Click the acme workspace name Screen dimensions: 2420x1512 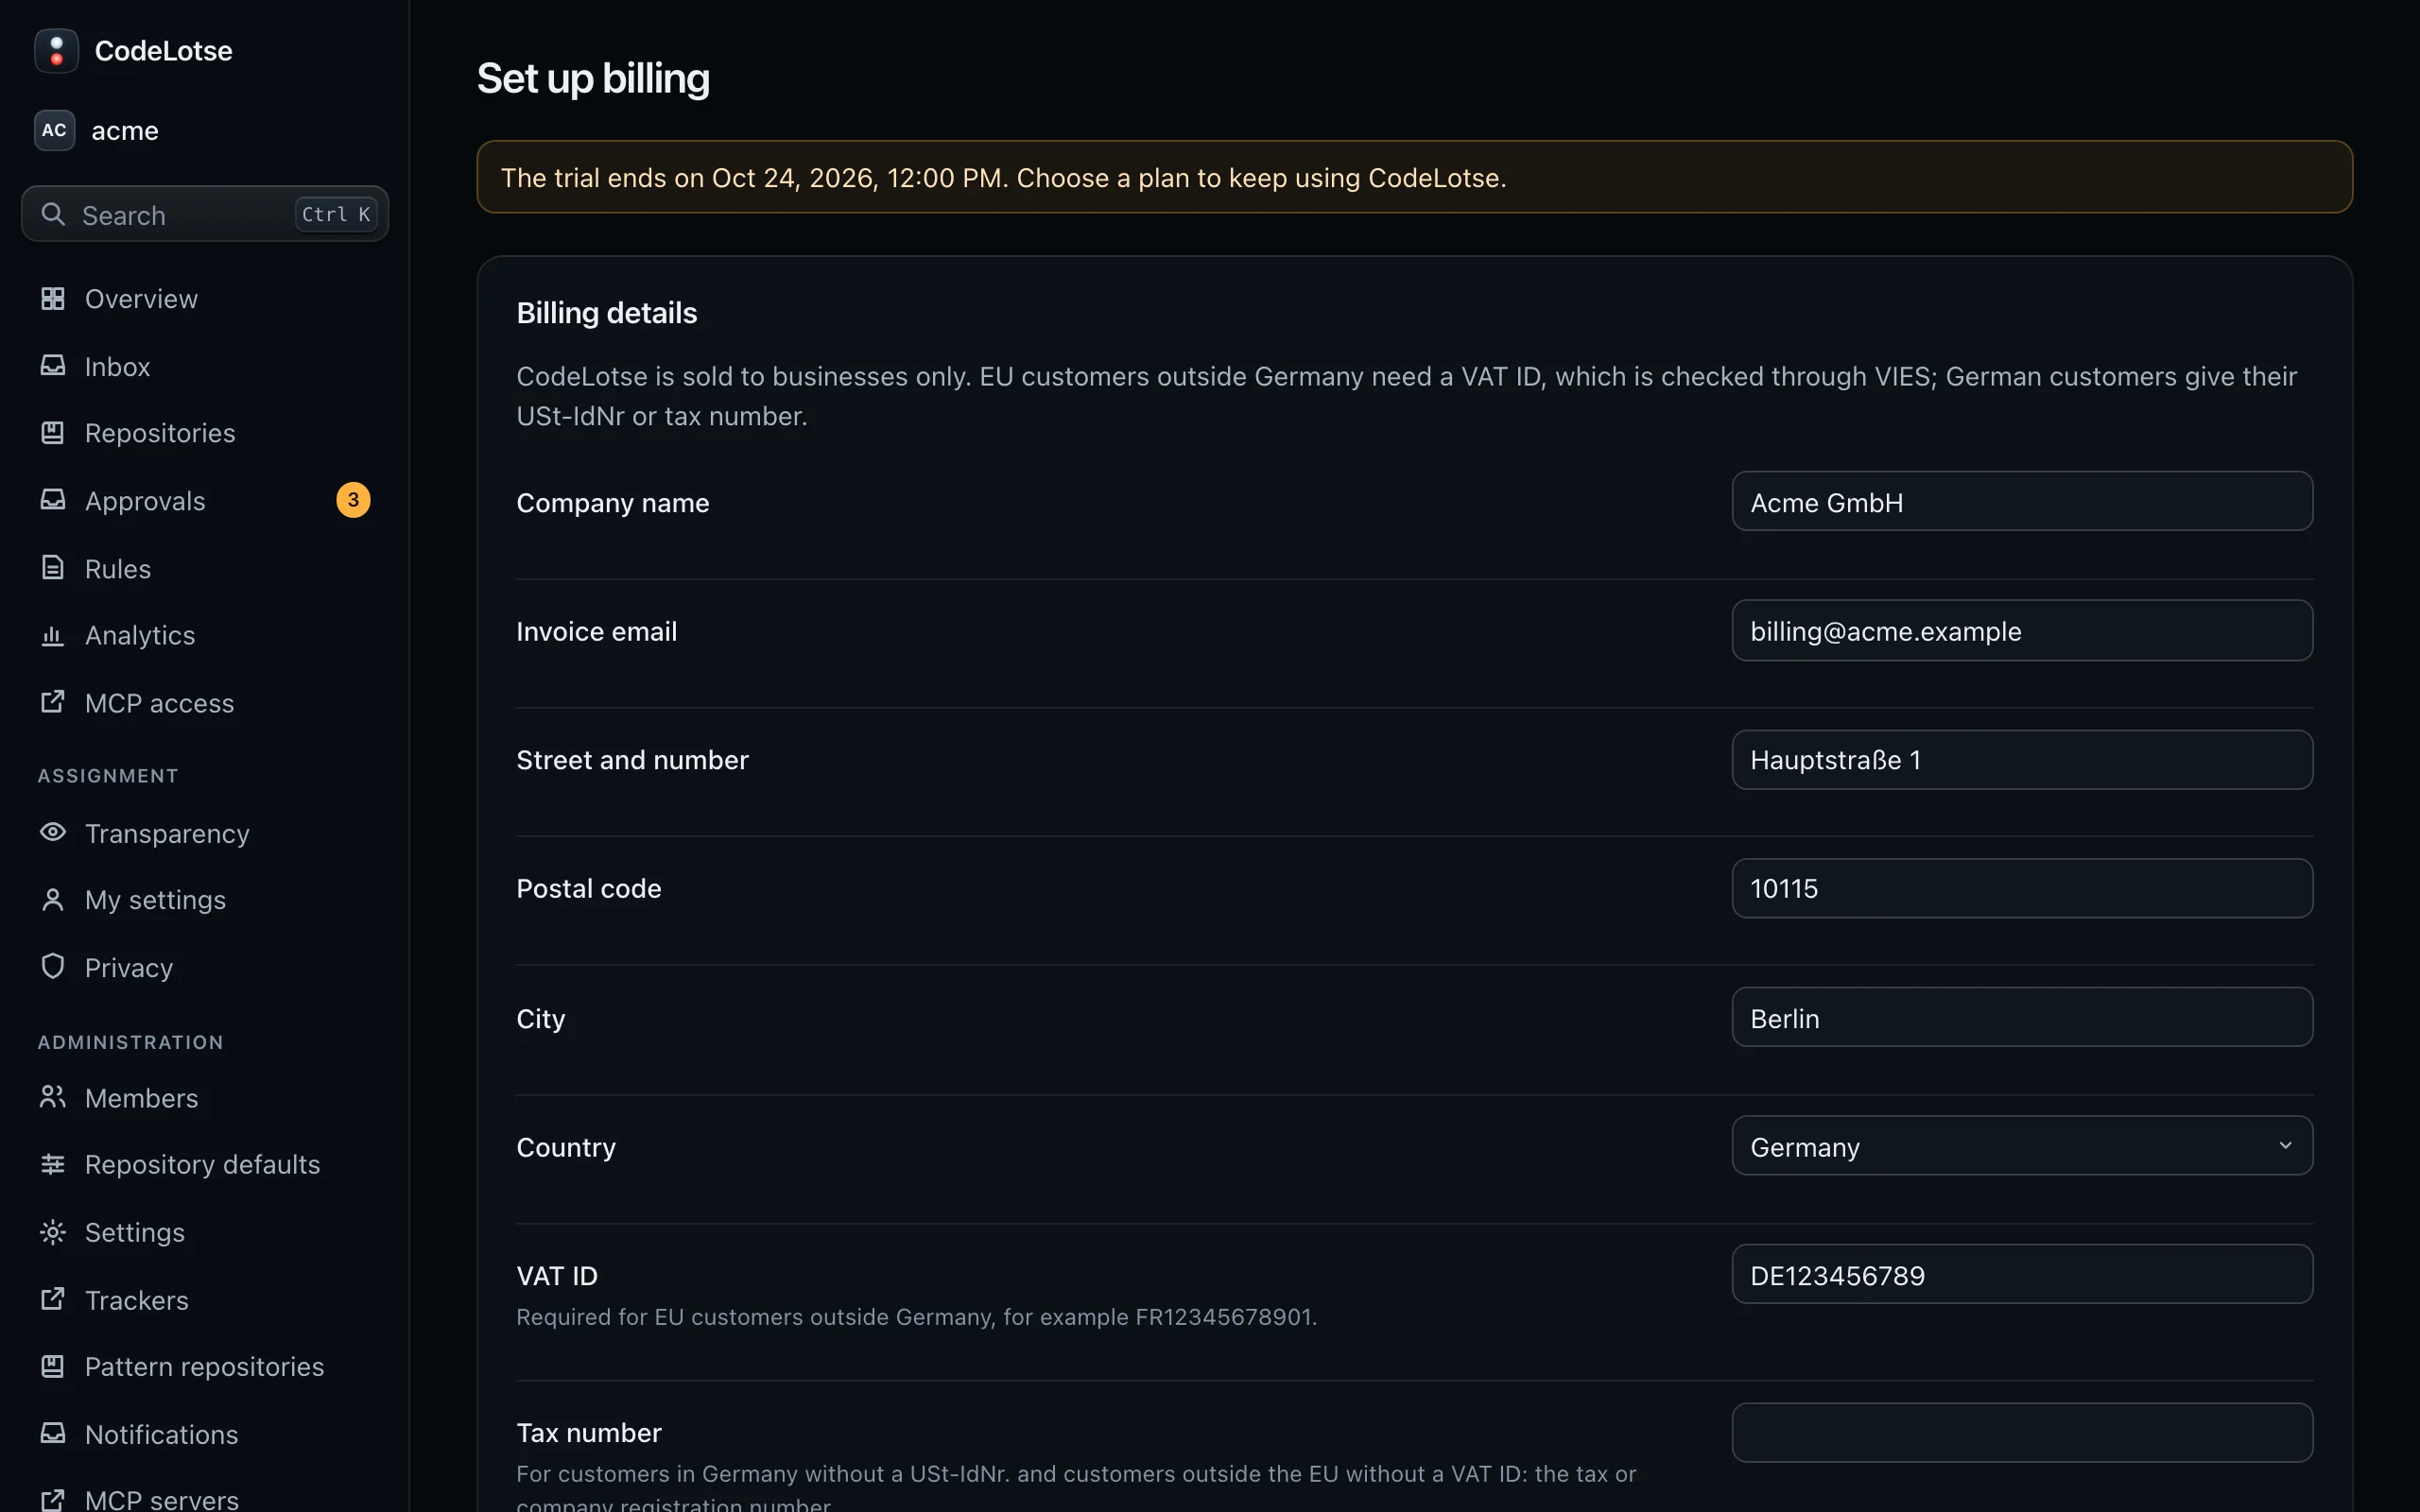(x=125, y=131)
